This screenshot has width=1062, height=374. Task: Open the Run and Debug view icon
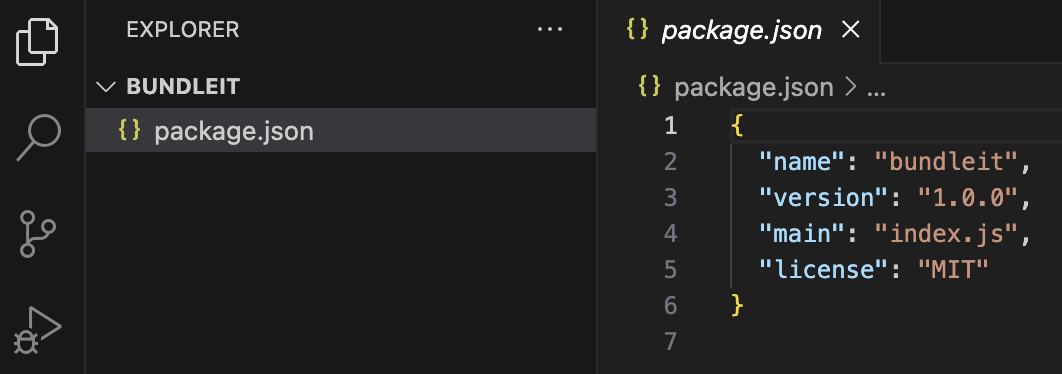pyautogui.click(x=37, y=331)
